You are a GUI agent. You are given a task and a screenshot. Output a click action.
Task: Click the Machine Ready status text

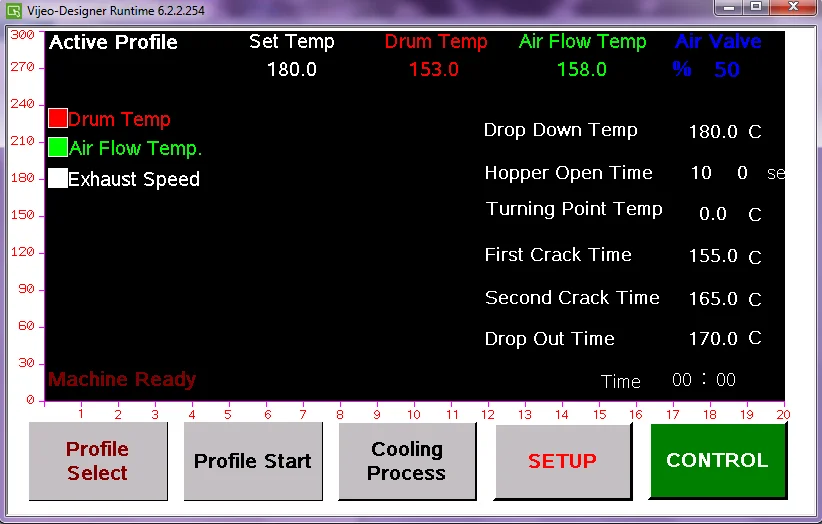pos(122,379)
